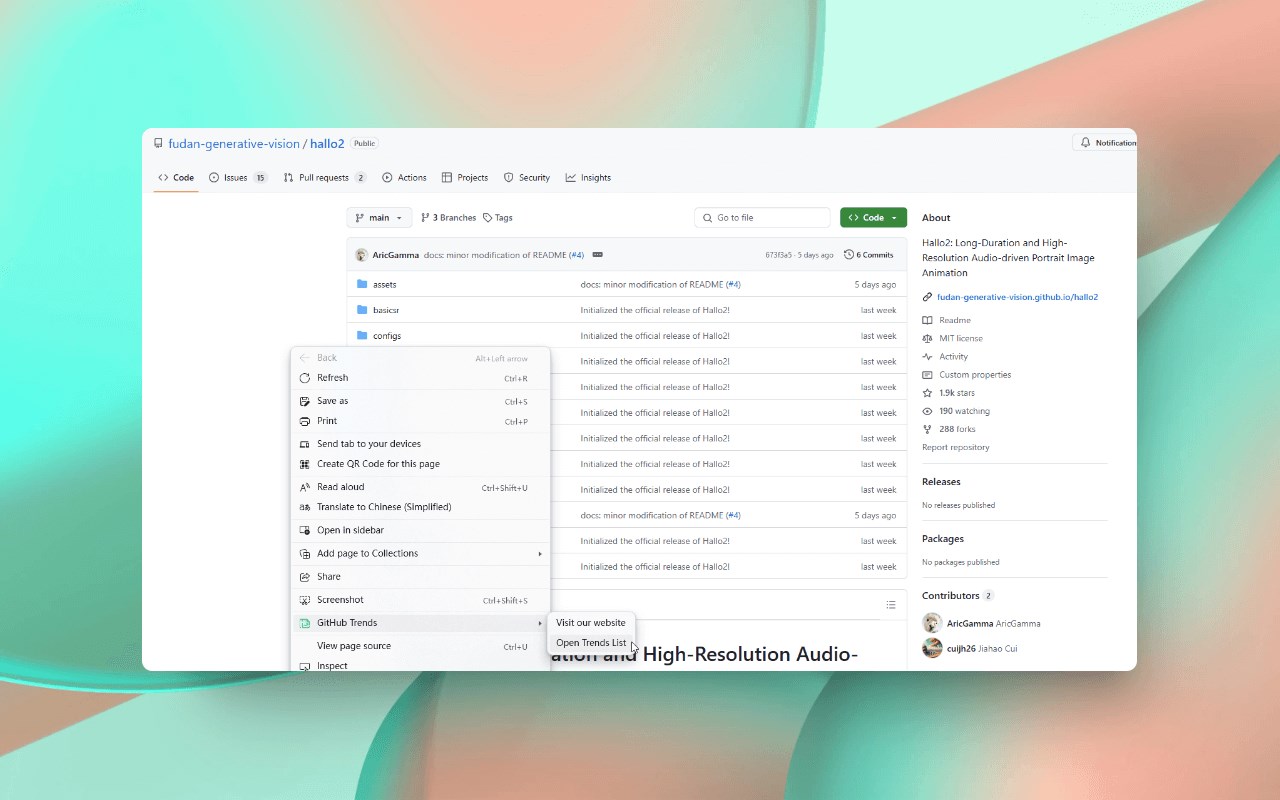Choose Save as in the context menu

(x=420, y=401)
